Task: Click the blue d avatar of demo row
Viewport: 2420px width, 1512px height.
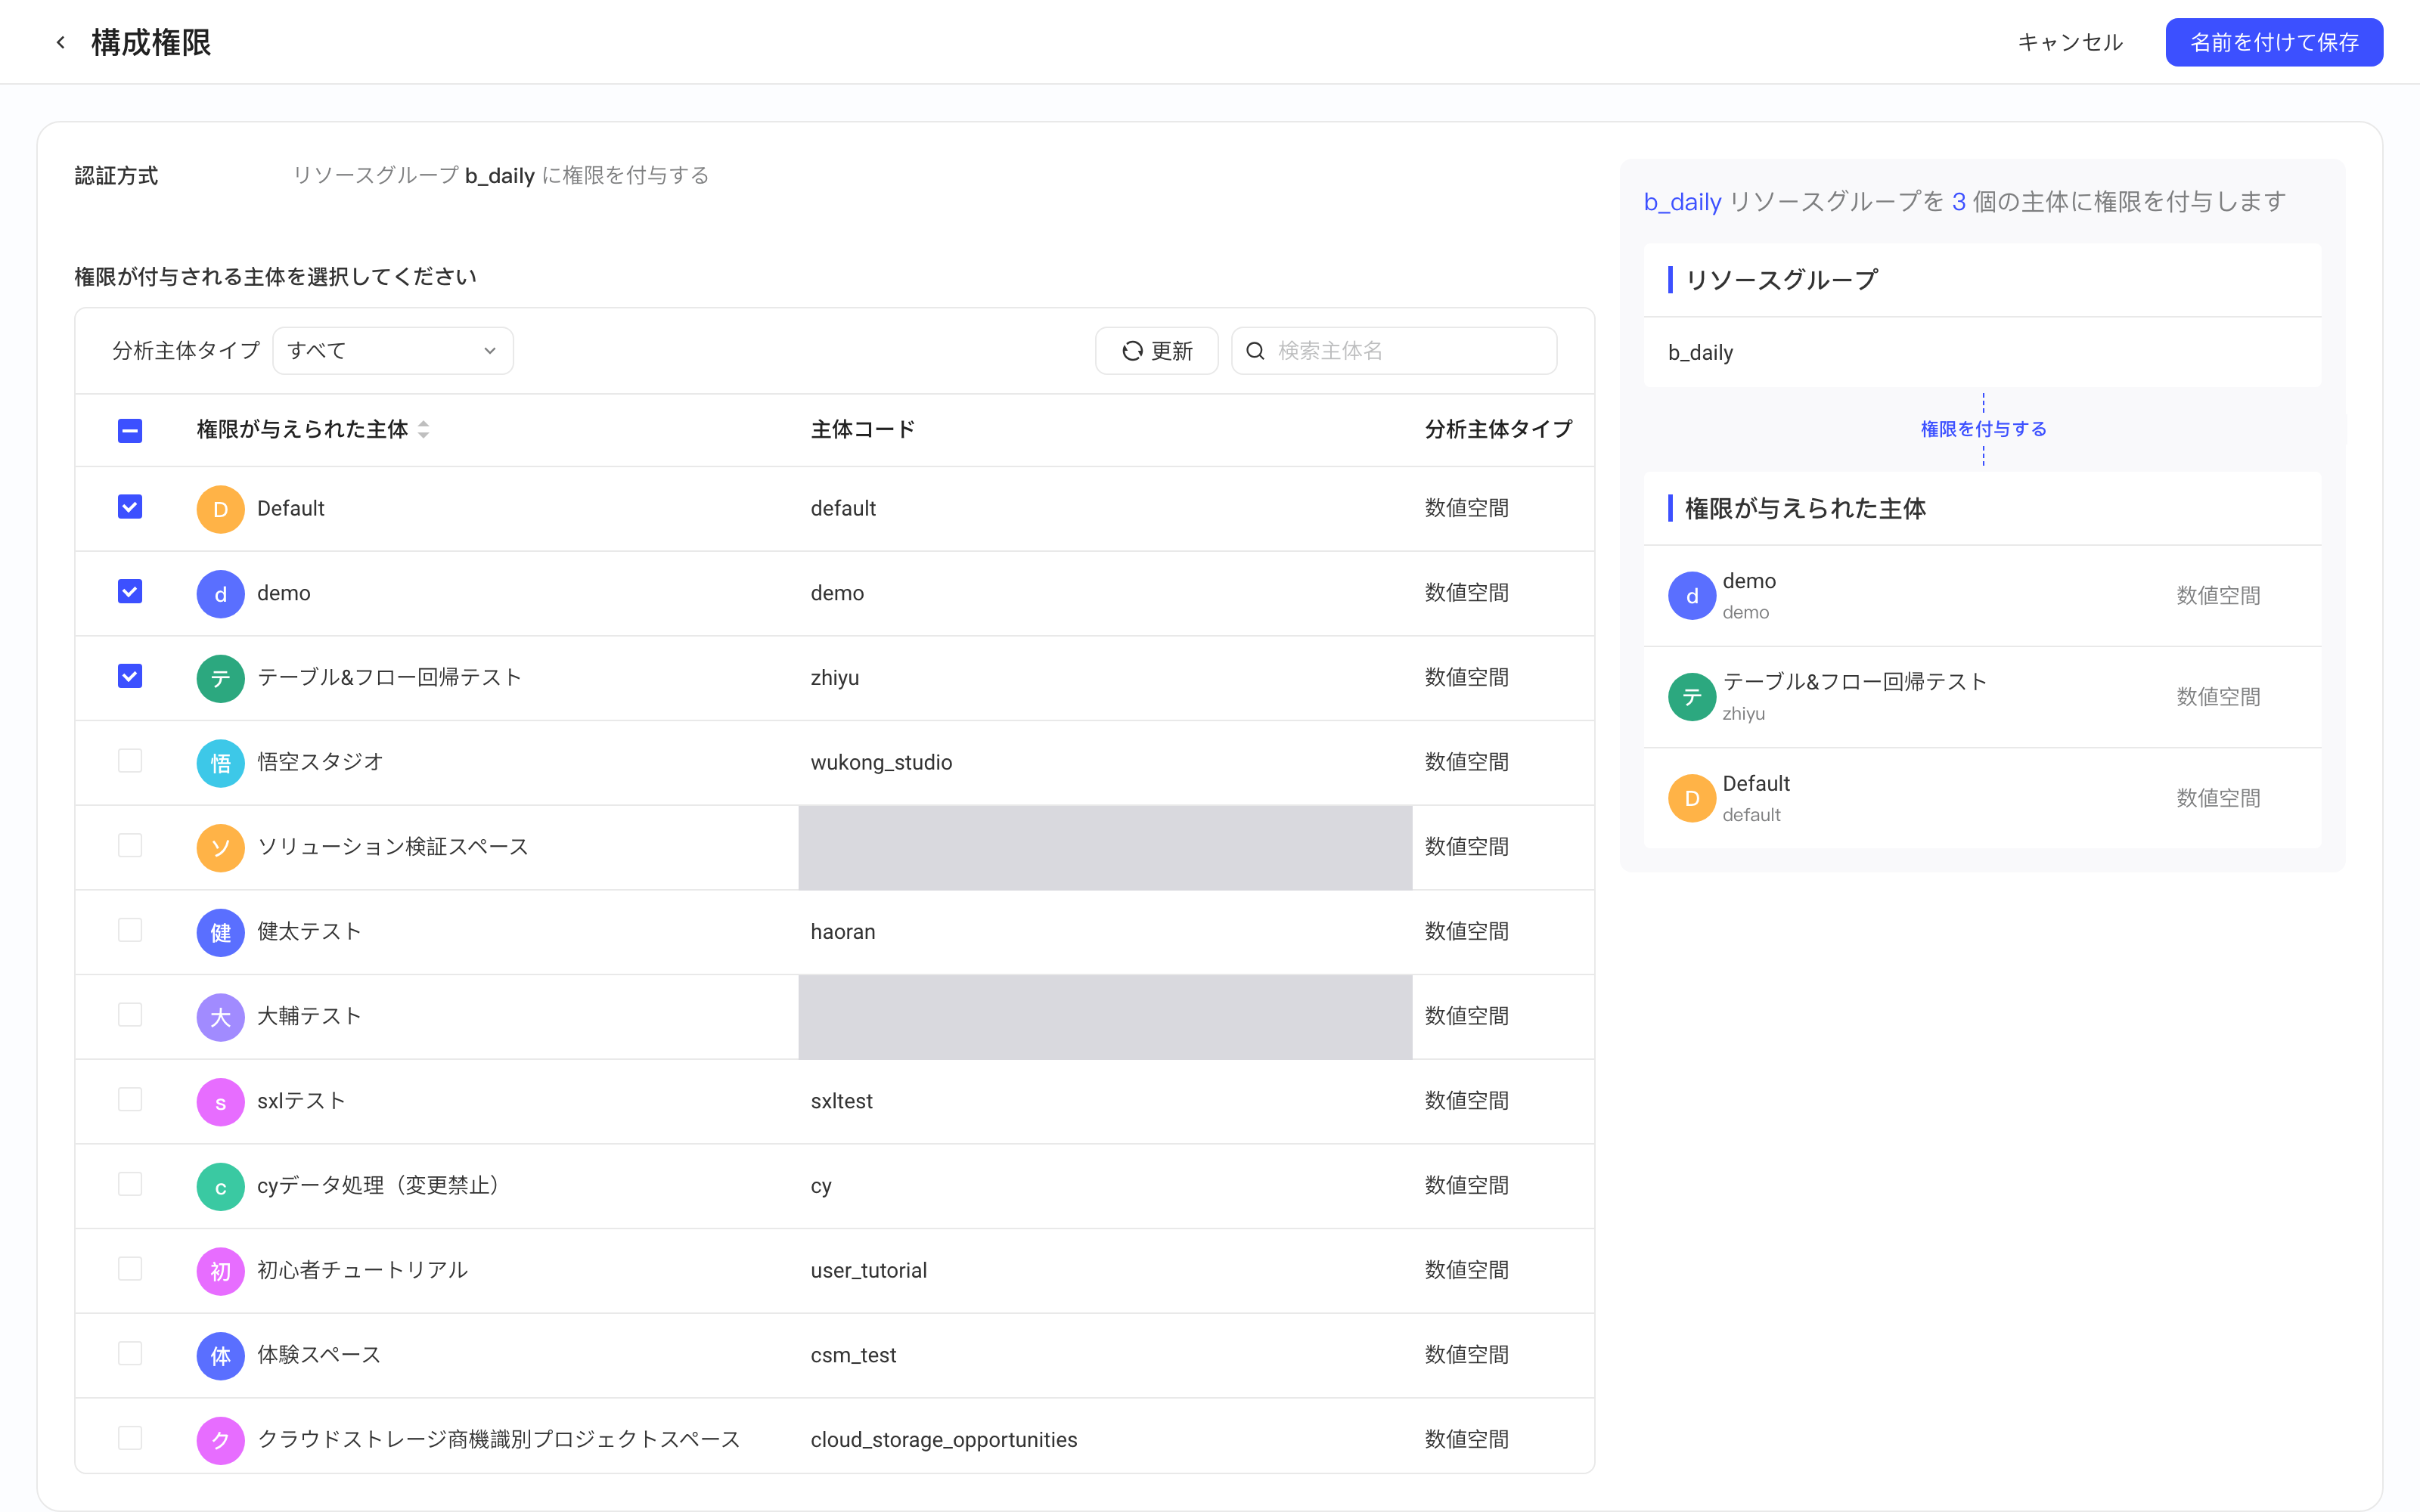Action: [221, 594]
